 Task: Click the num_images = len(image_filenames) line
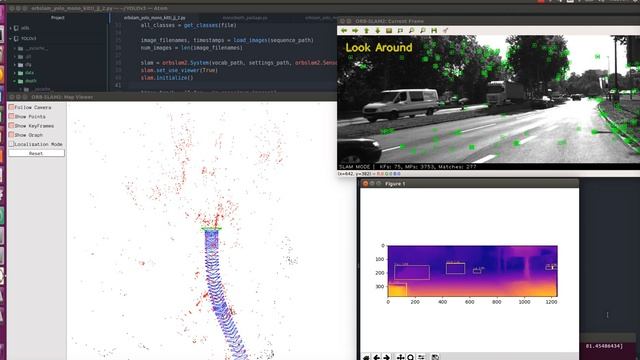click(x=191, y=48)
